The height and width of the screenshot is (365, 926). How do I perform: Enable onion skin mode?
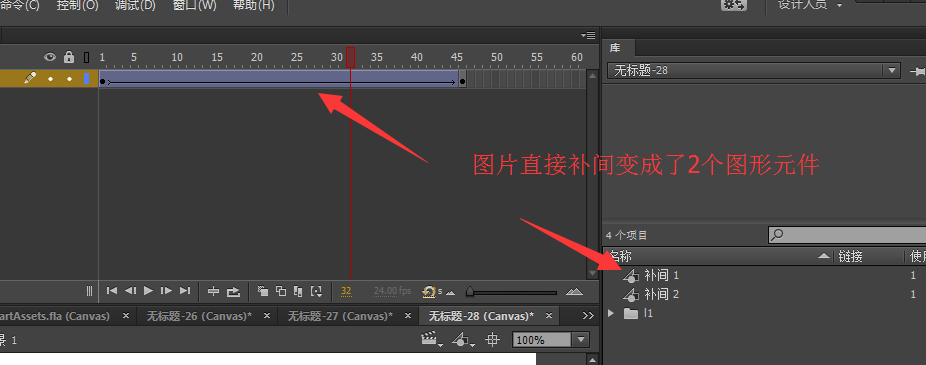click(x=263, y=291)
